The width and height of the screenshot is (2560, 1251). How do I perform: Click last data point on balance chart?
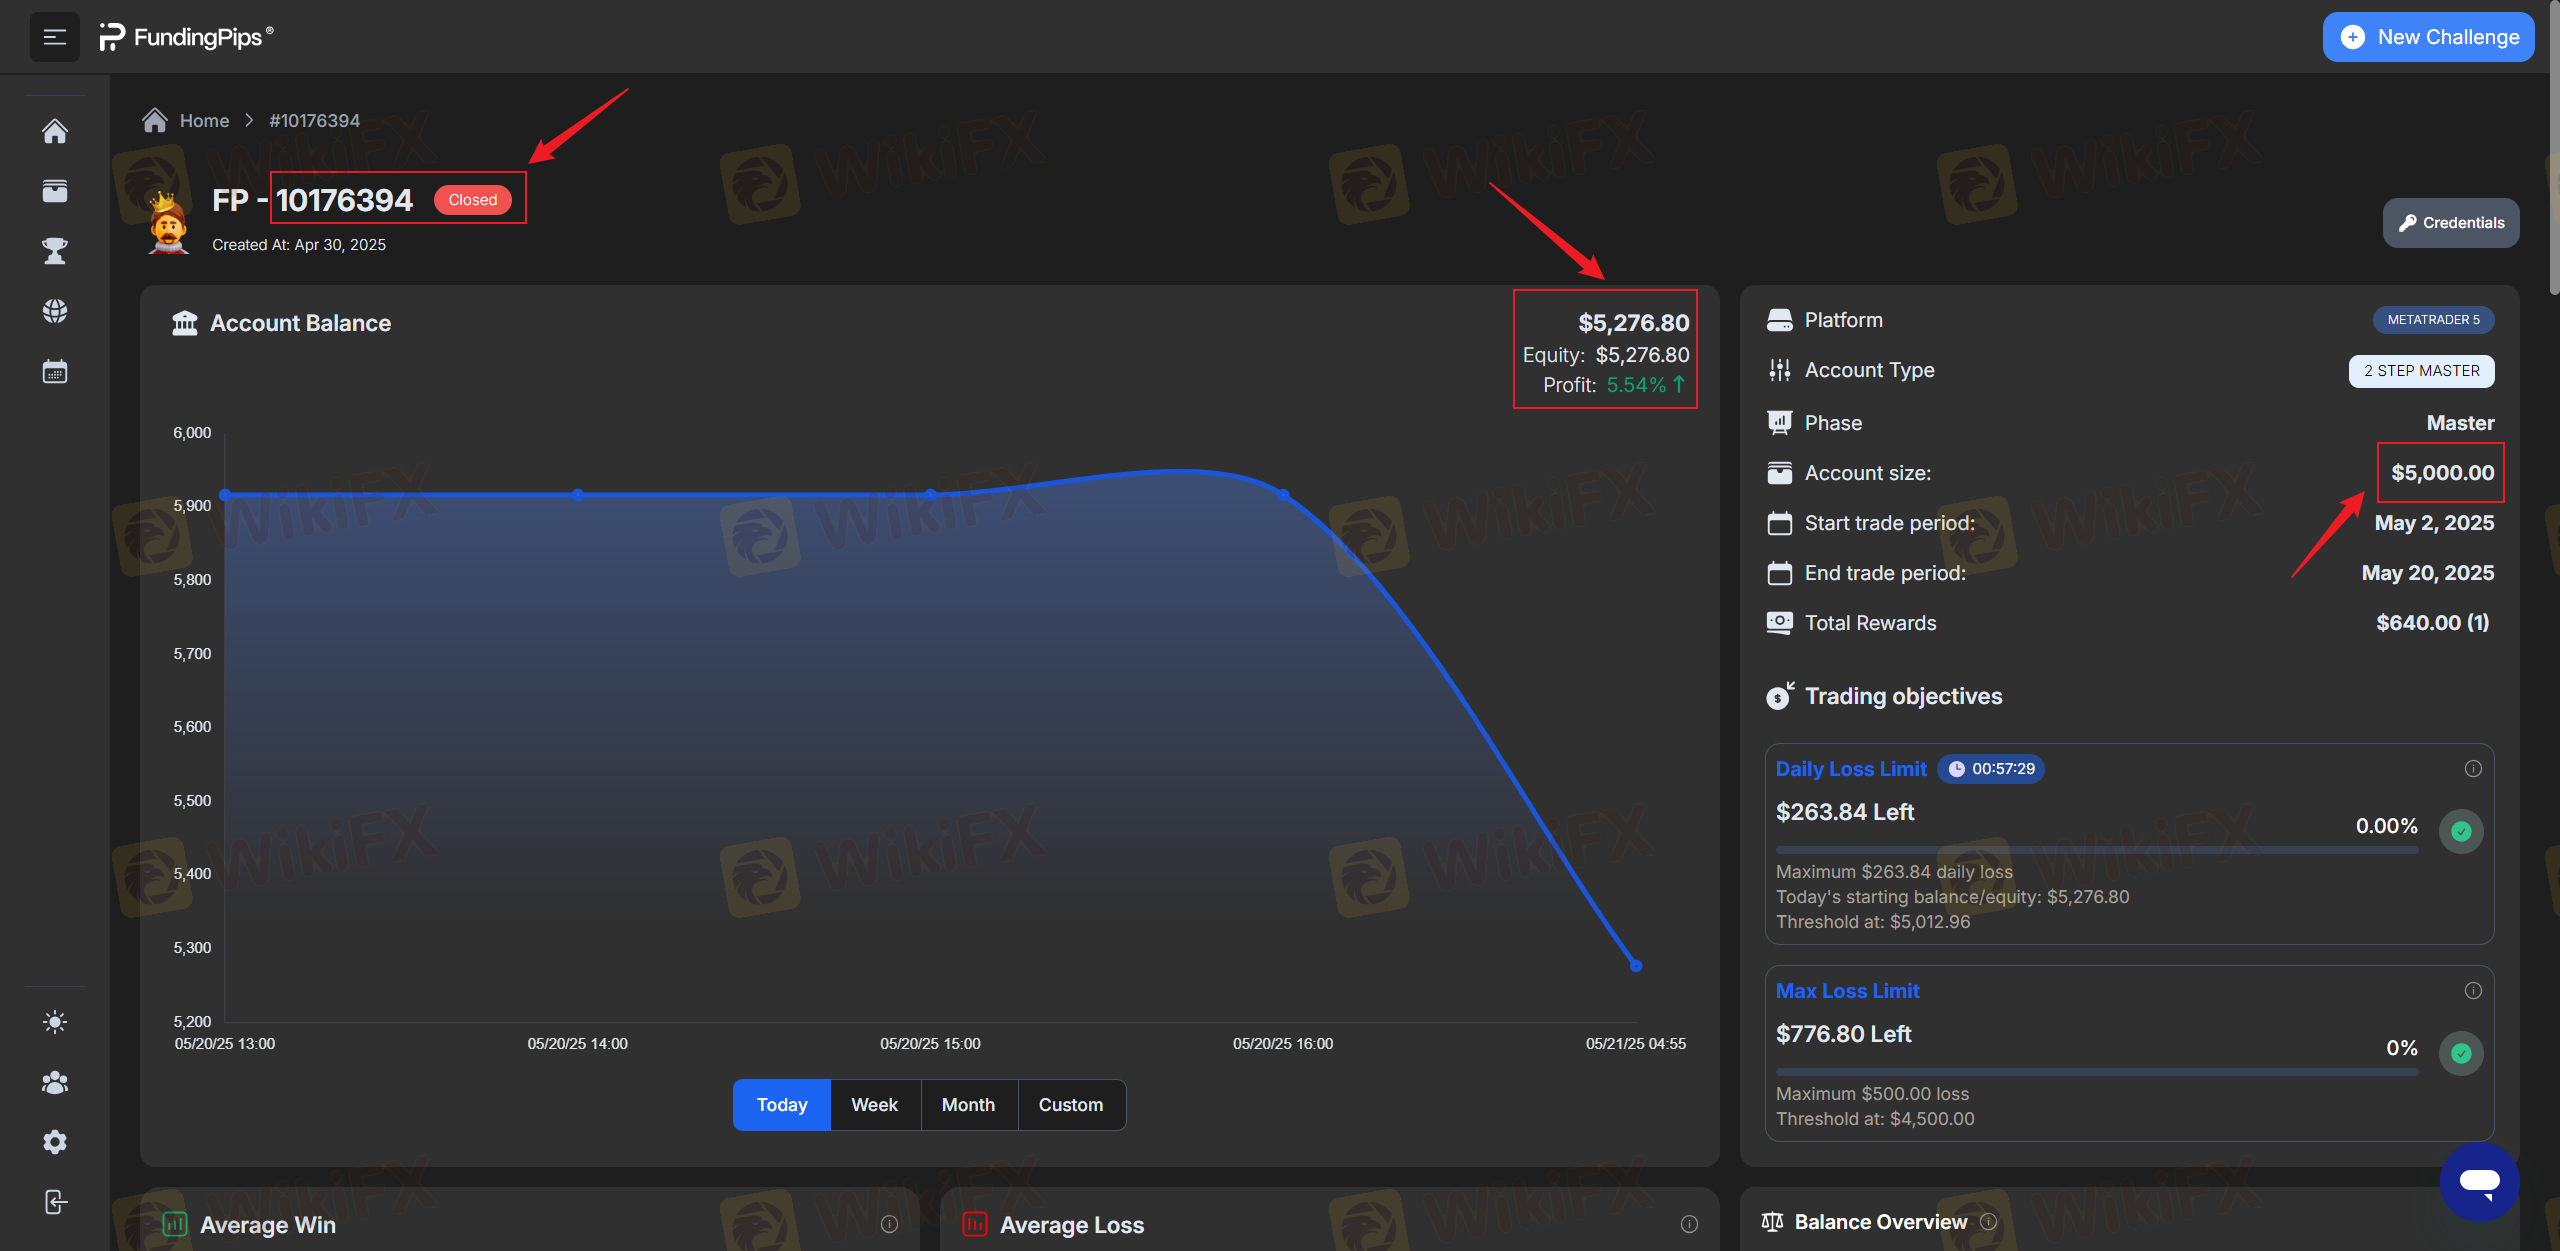click(1636, 966)
